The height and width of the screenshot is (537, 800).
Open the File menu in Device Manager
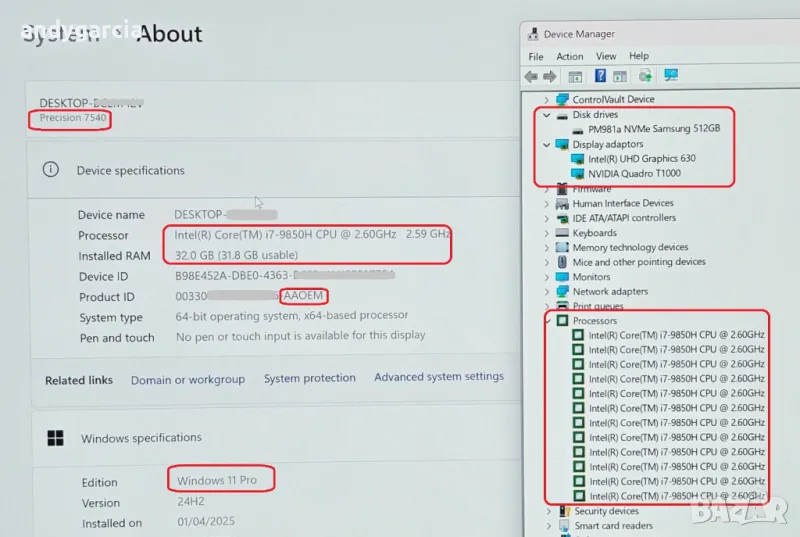coord(536,56)
